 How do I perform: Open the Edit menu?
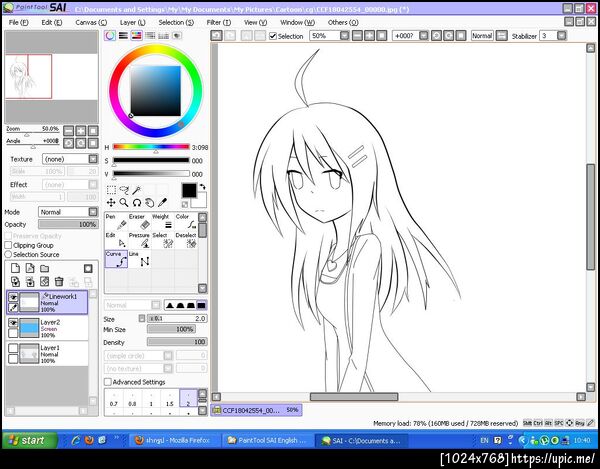(x=52, y=23)
